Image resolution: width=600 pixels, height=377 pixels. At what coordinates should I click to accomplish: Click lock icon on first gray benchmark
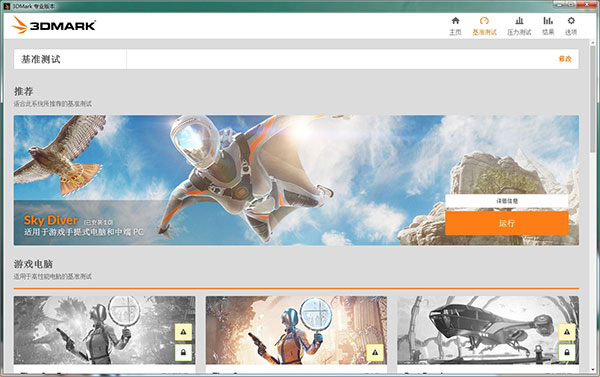(x=183, y=352)
